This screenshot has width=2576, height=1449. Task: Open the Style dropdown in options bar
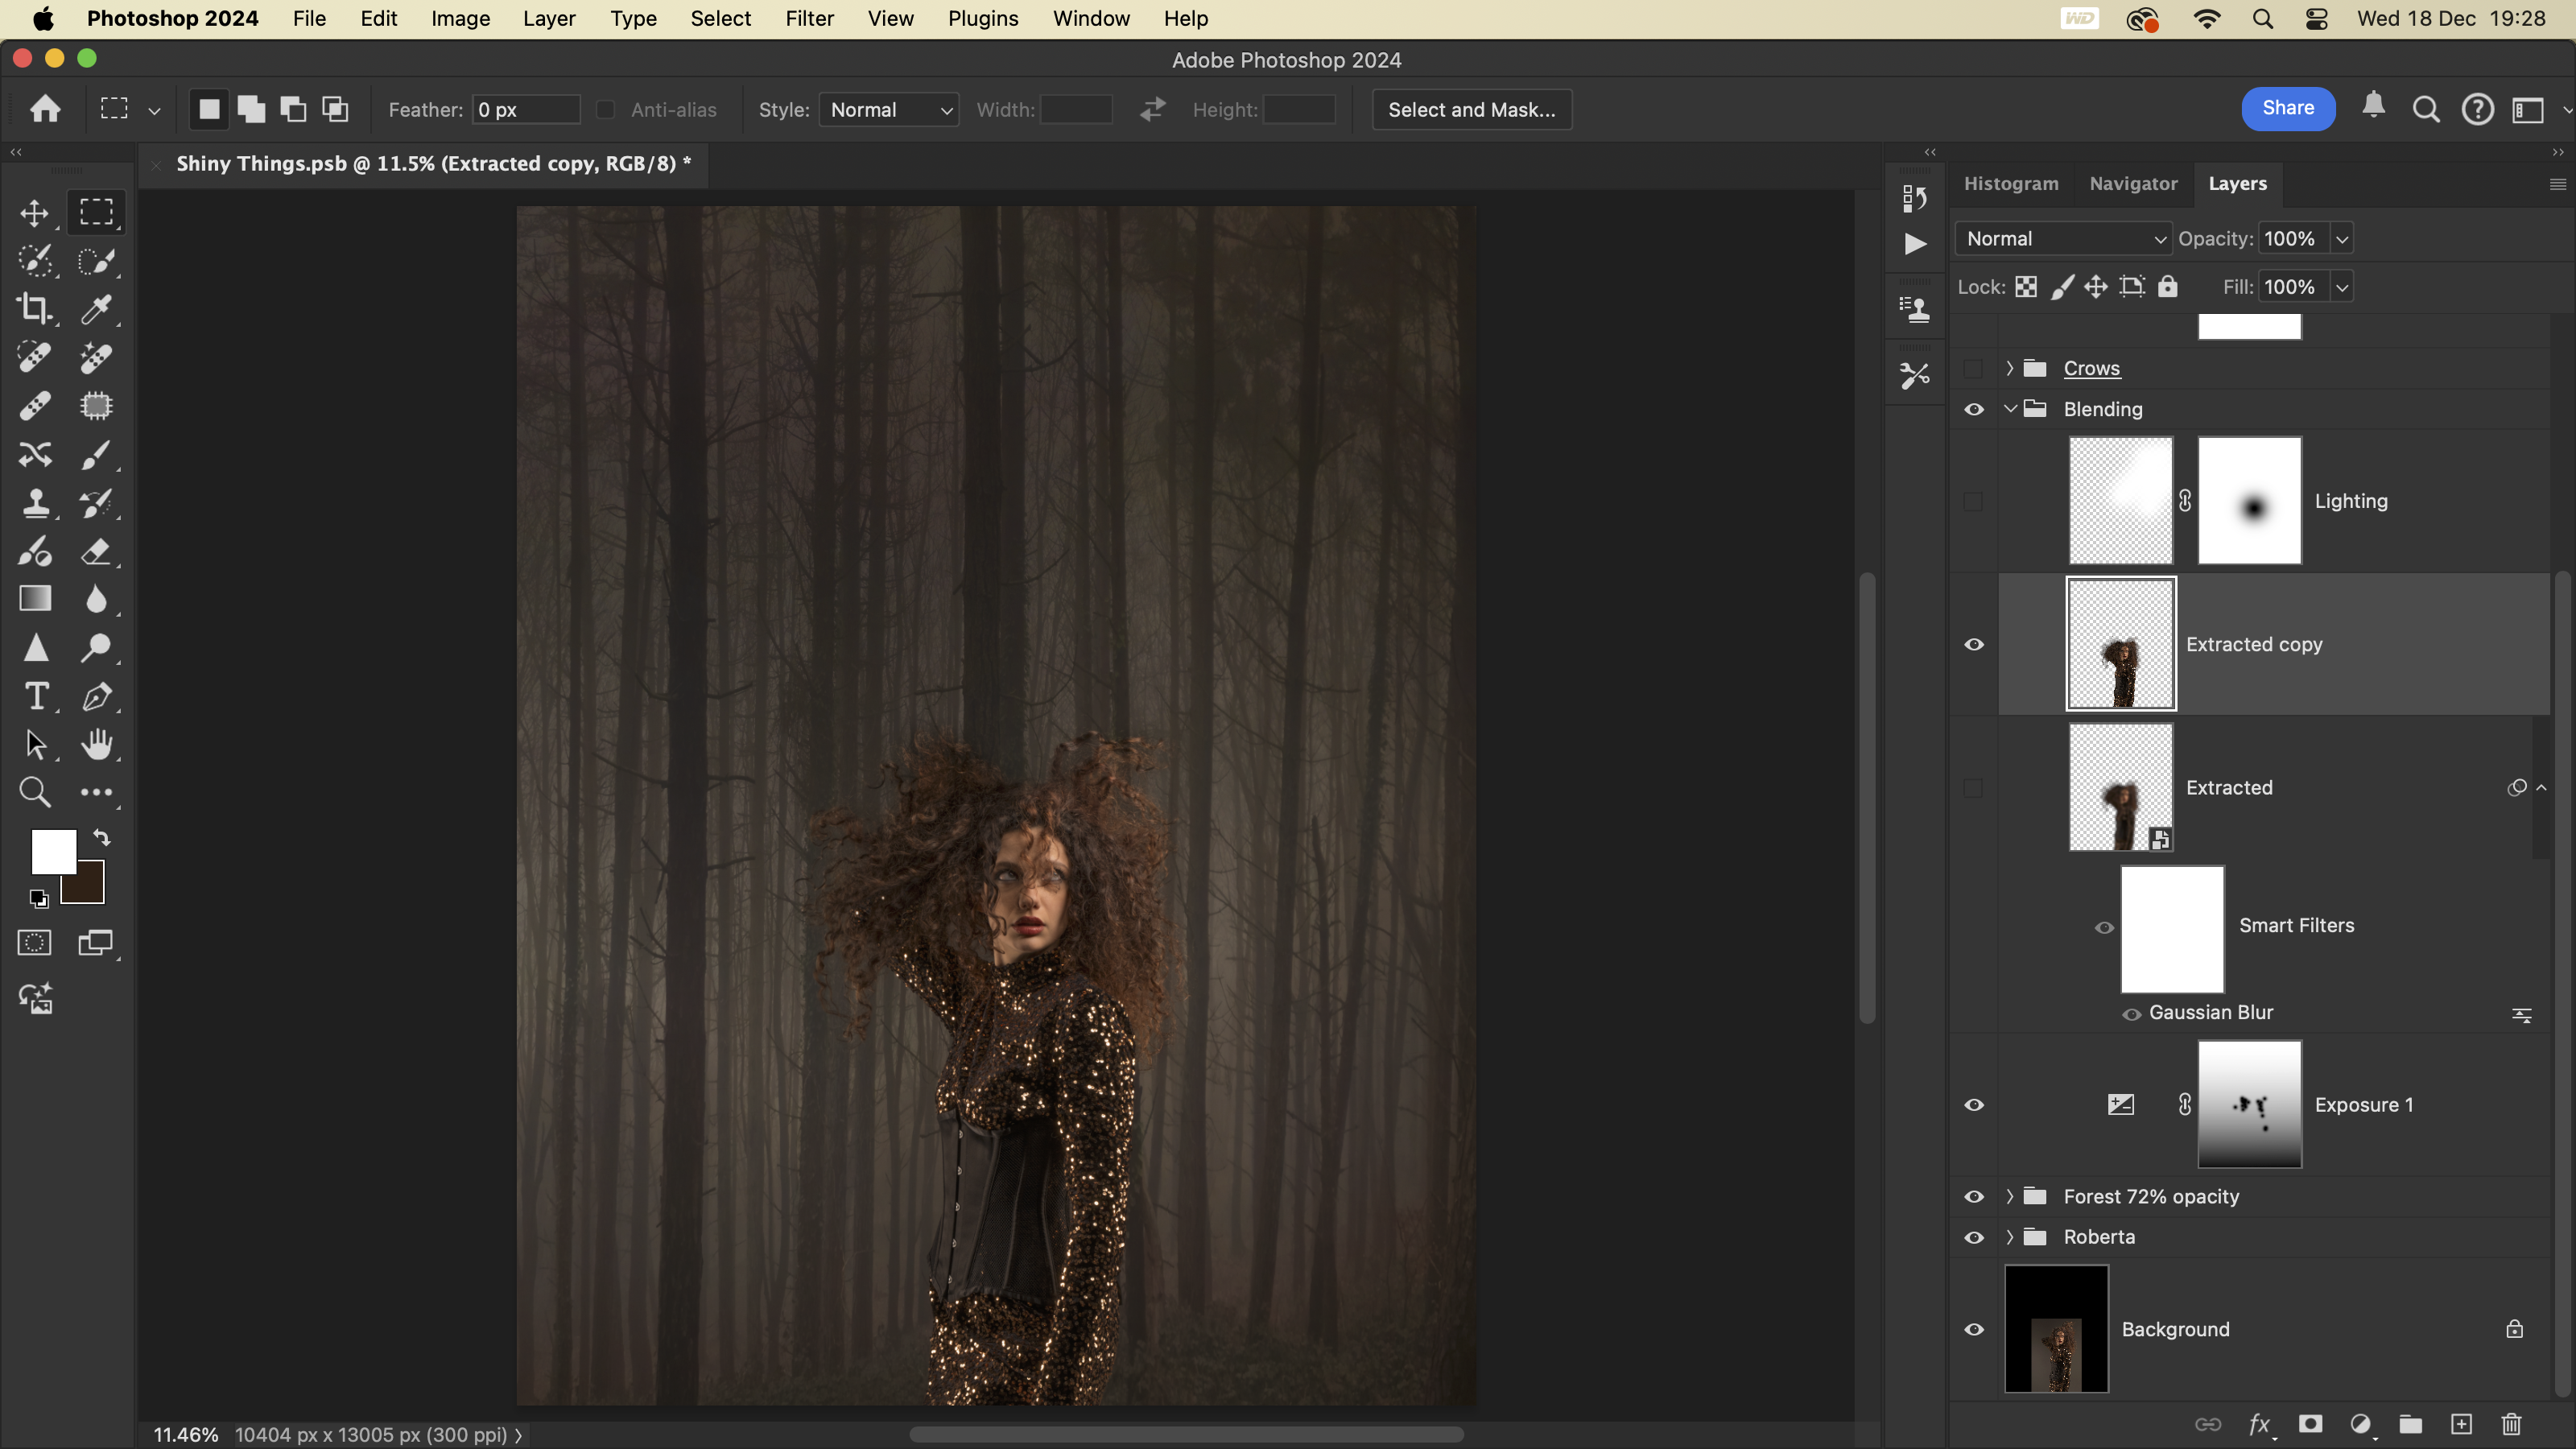tap(888, 110)
